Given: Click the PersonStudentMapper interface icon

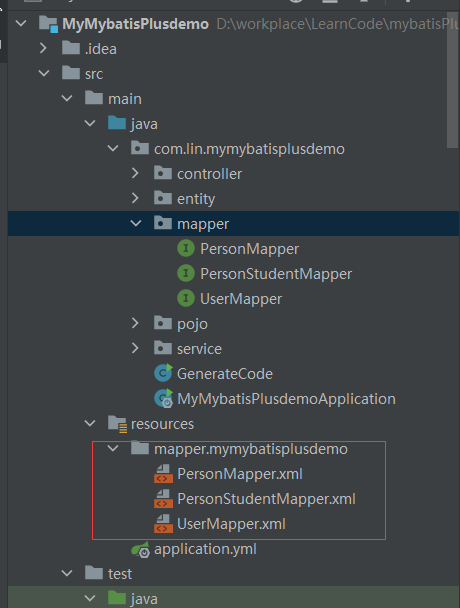Looking at the screenshot, I should pos(186,274).
